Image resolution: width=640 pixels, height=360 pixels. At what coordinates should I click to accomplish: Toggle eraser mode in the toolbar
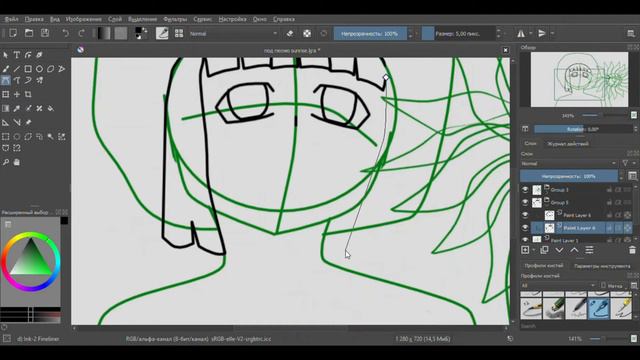tap(290, 33)
